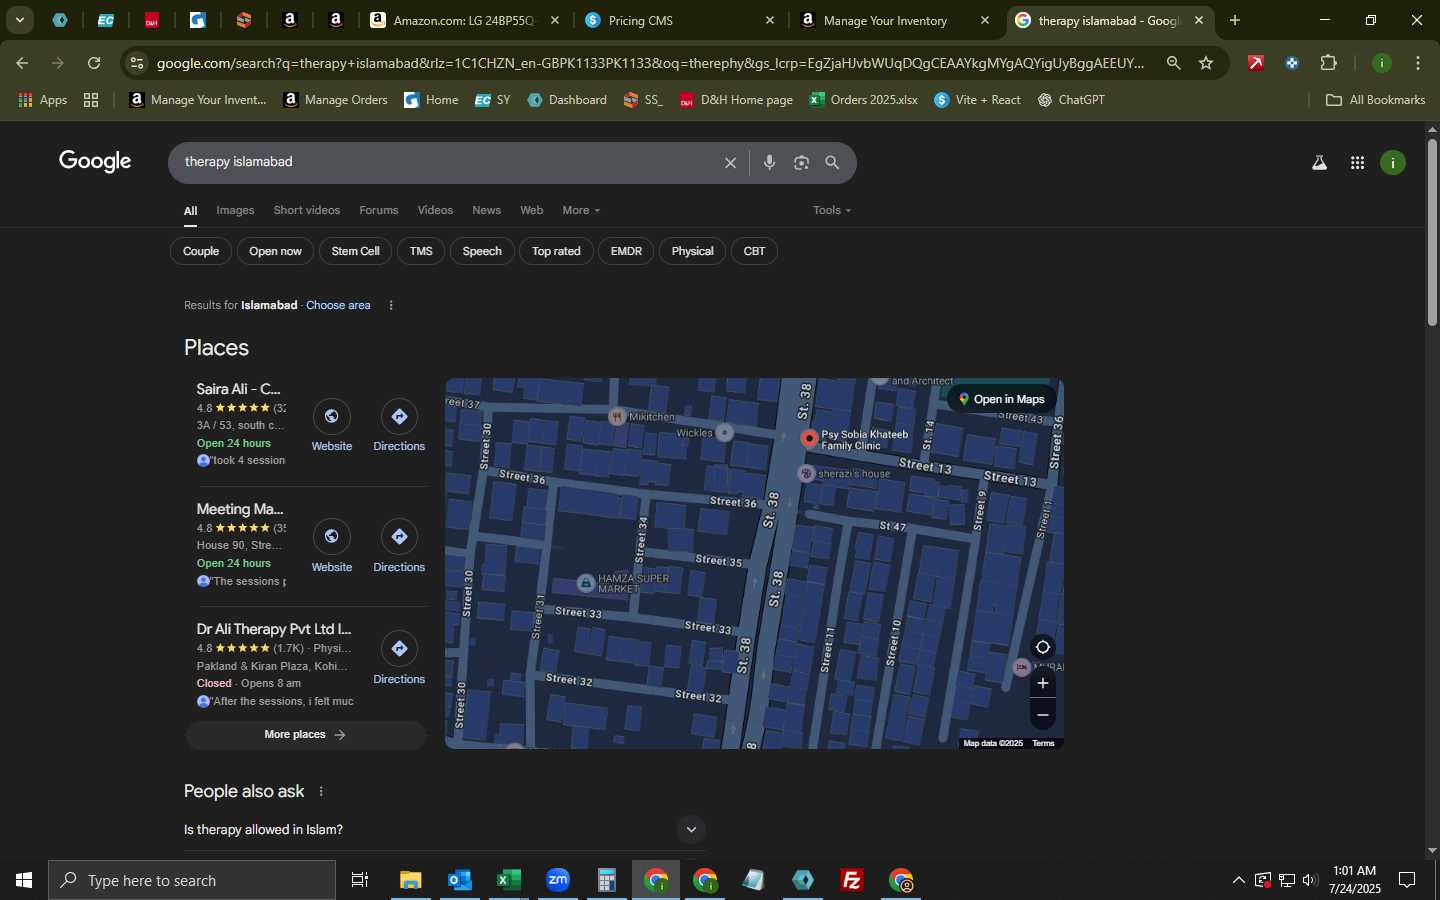Open Chrome three-dot menu
The image size is (1440, 900).
pyautogui.click(x=1418, y=63)
